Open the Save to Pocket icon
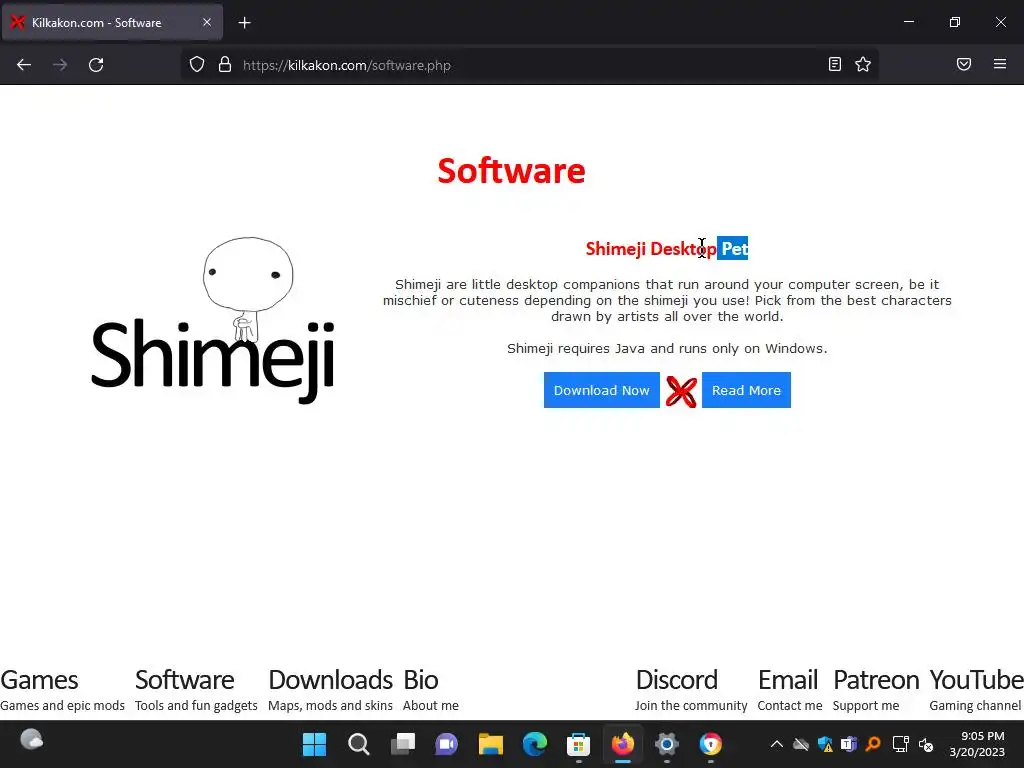 pyautogui.click(x=964, y=64)
